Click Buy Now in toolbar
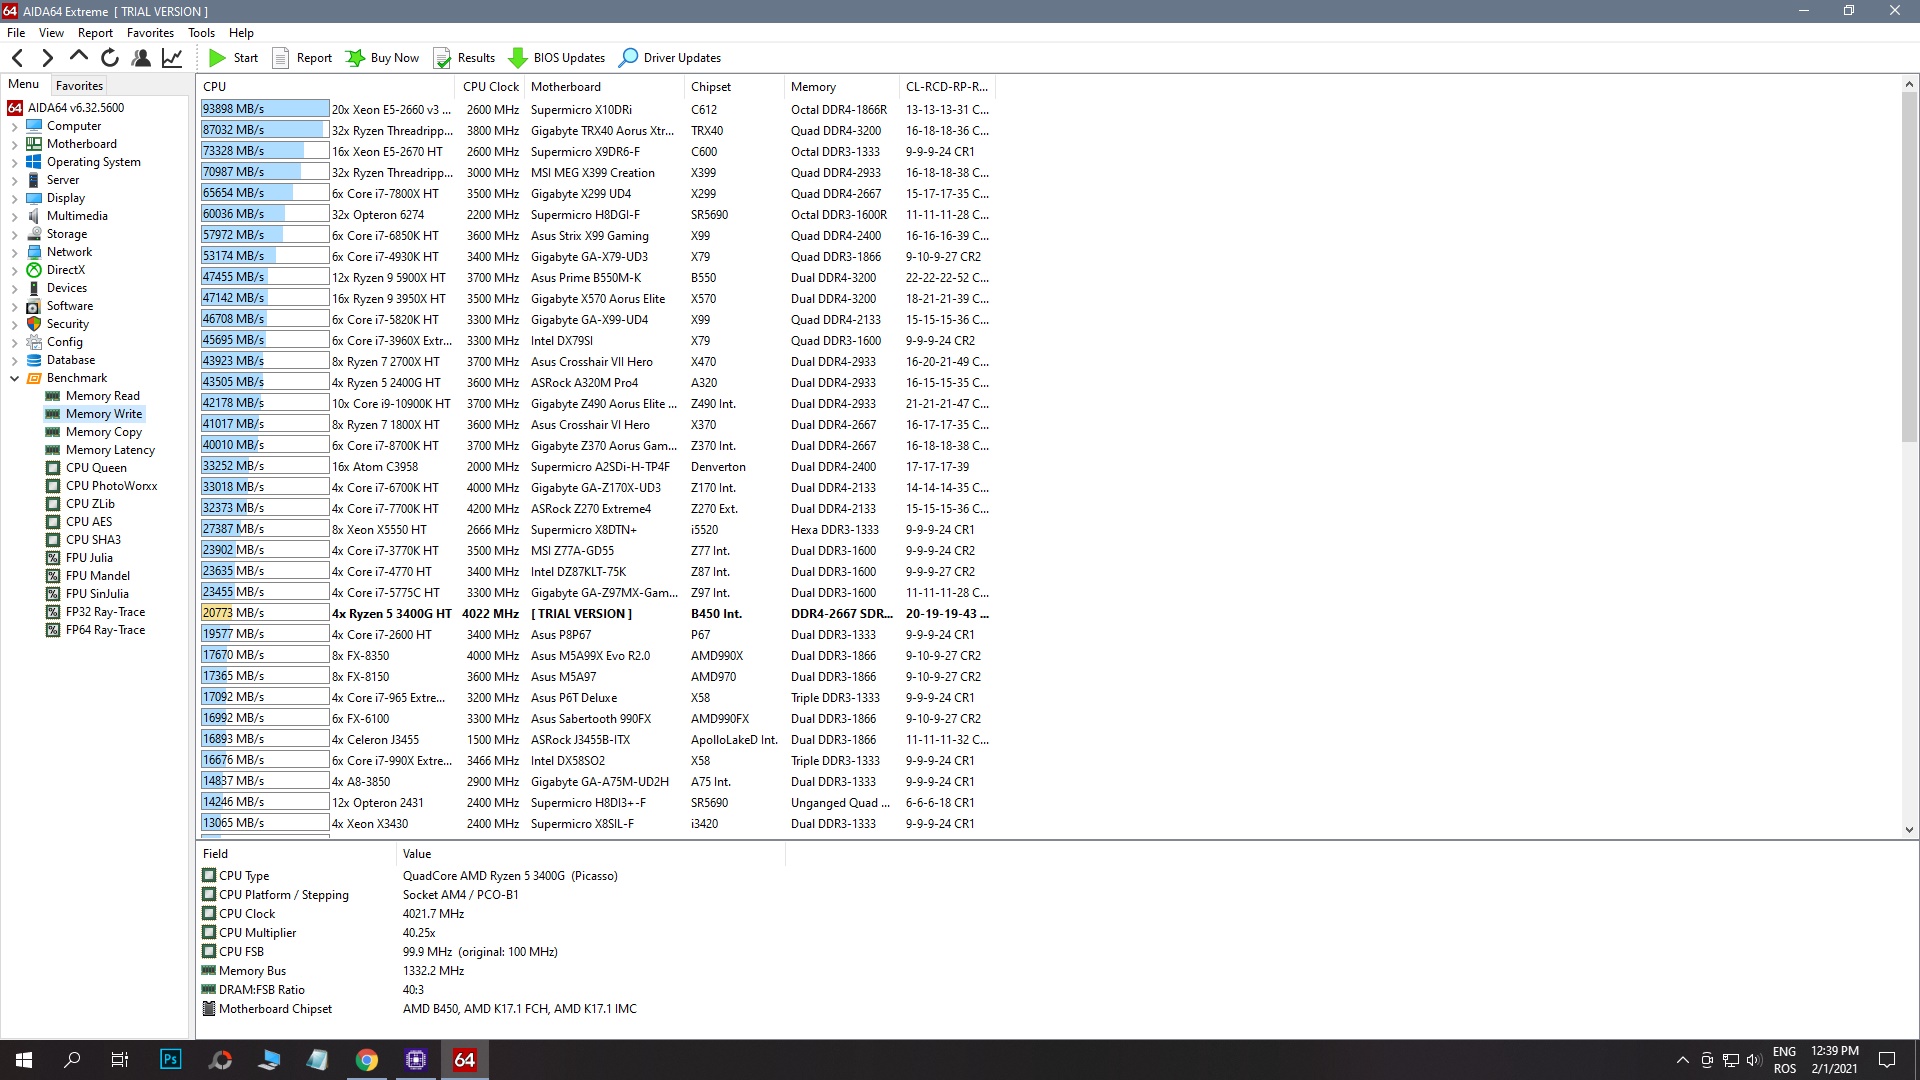The height and width of the screenshot is (1080, 1920). coord(383,58)
